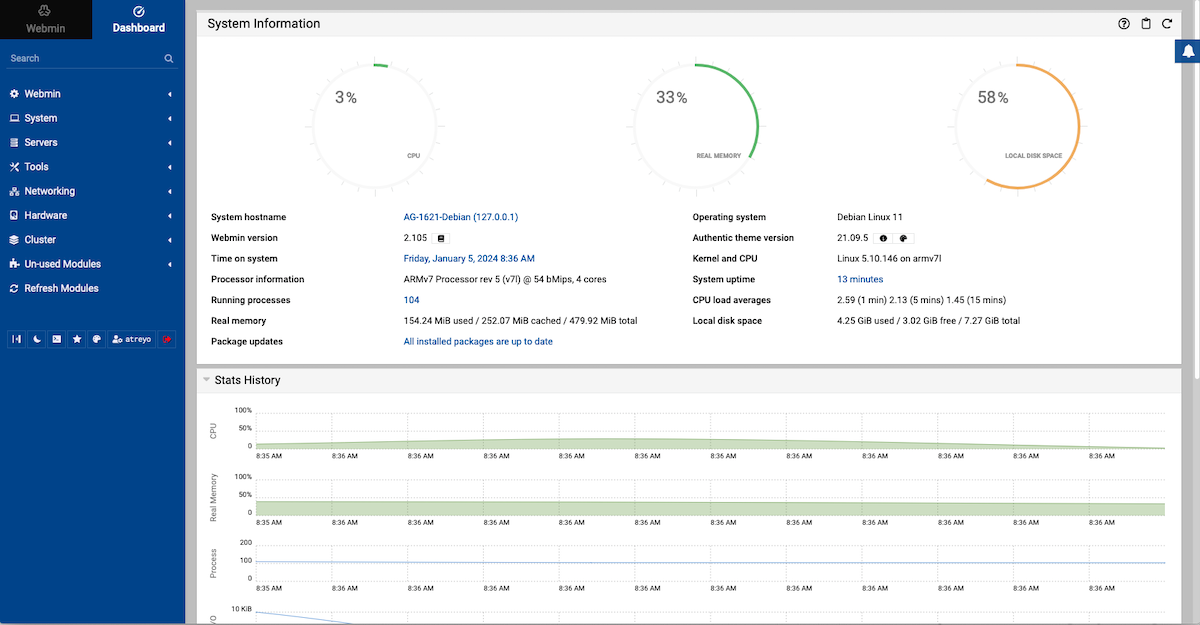Click the Real Memory history chart
This screenshot has height=625, width=1200.
pyautogui.click(x=710, y=497)
